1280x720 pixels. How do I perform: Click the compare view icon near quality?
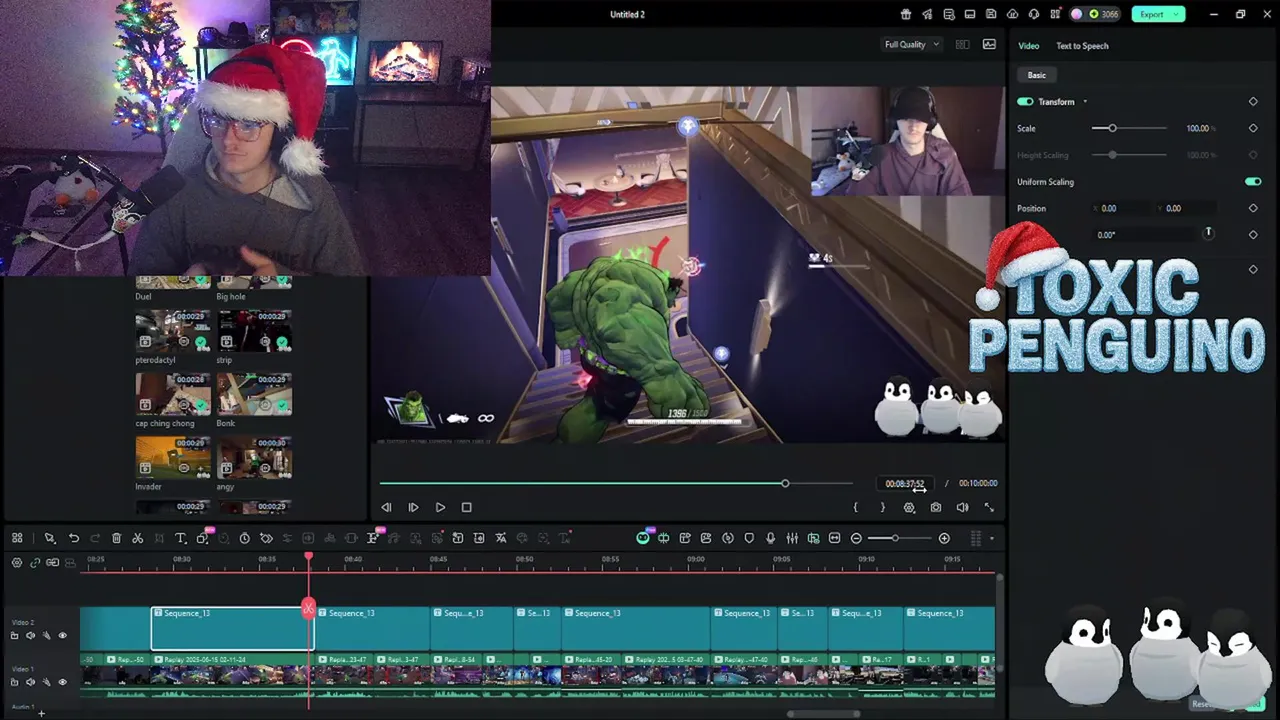962,44
